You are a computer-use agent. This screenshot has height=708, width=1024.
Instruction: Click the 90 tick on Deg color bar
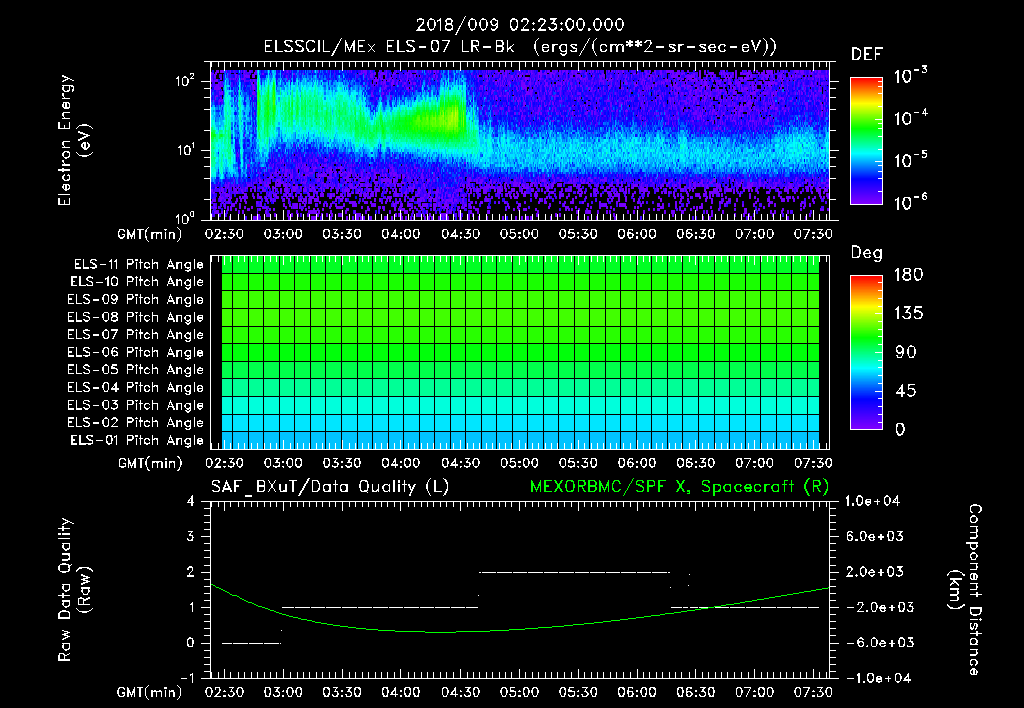point(906,353)
